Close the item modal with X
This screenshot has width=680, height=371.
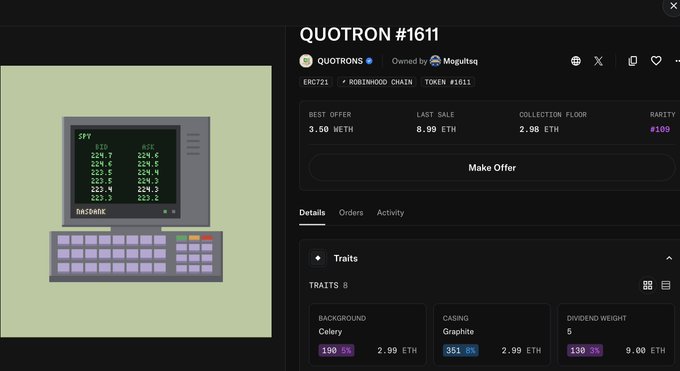673,6
